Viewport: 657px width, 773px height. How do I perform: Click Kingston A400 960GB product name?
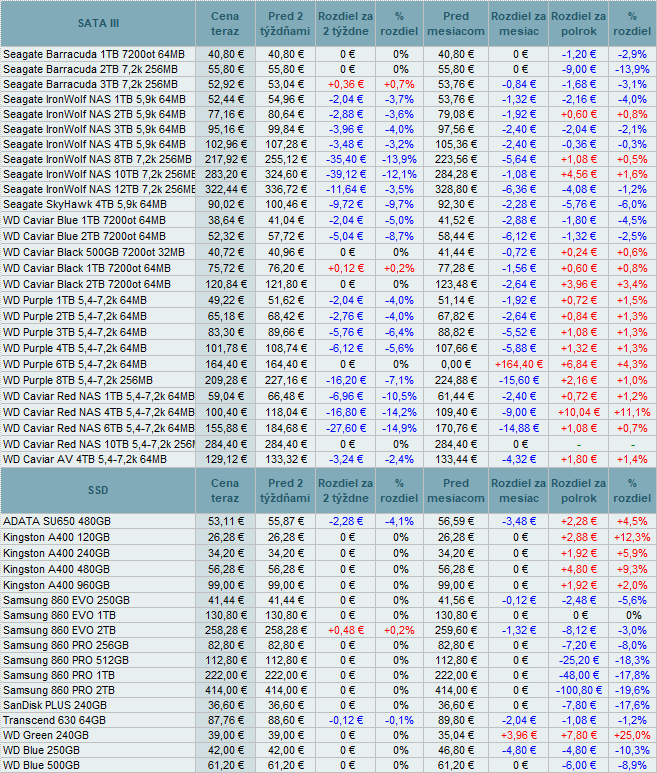click(56, 586)
